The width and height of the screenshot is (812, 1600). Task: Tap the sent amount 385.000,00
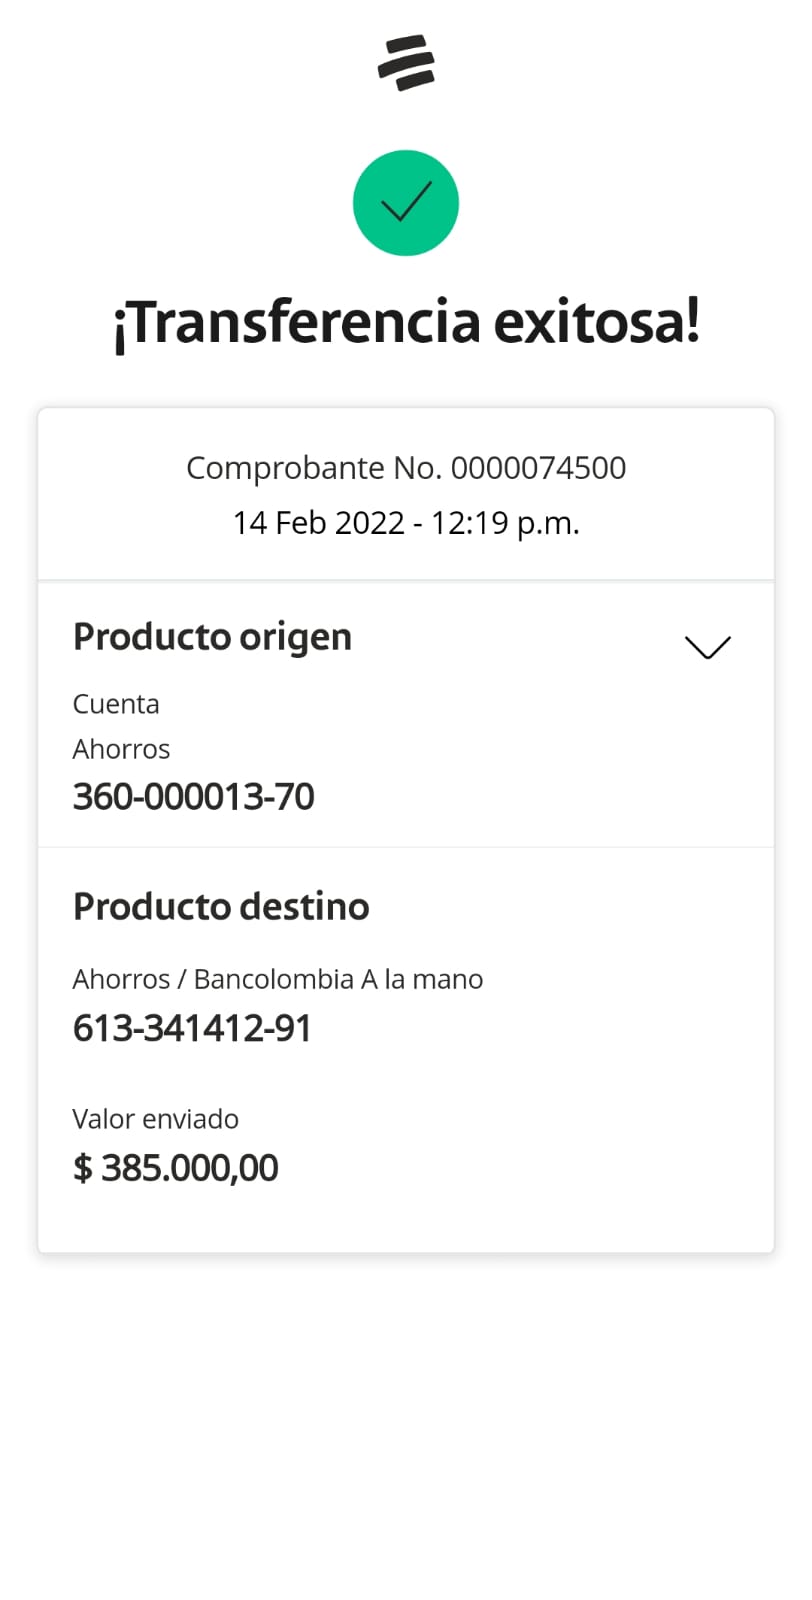190,1168
